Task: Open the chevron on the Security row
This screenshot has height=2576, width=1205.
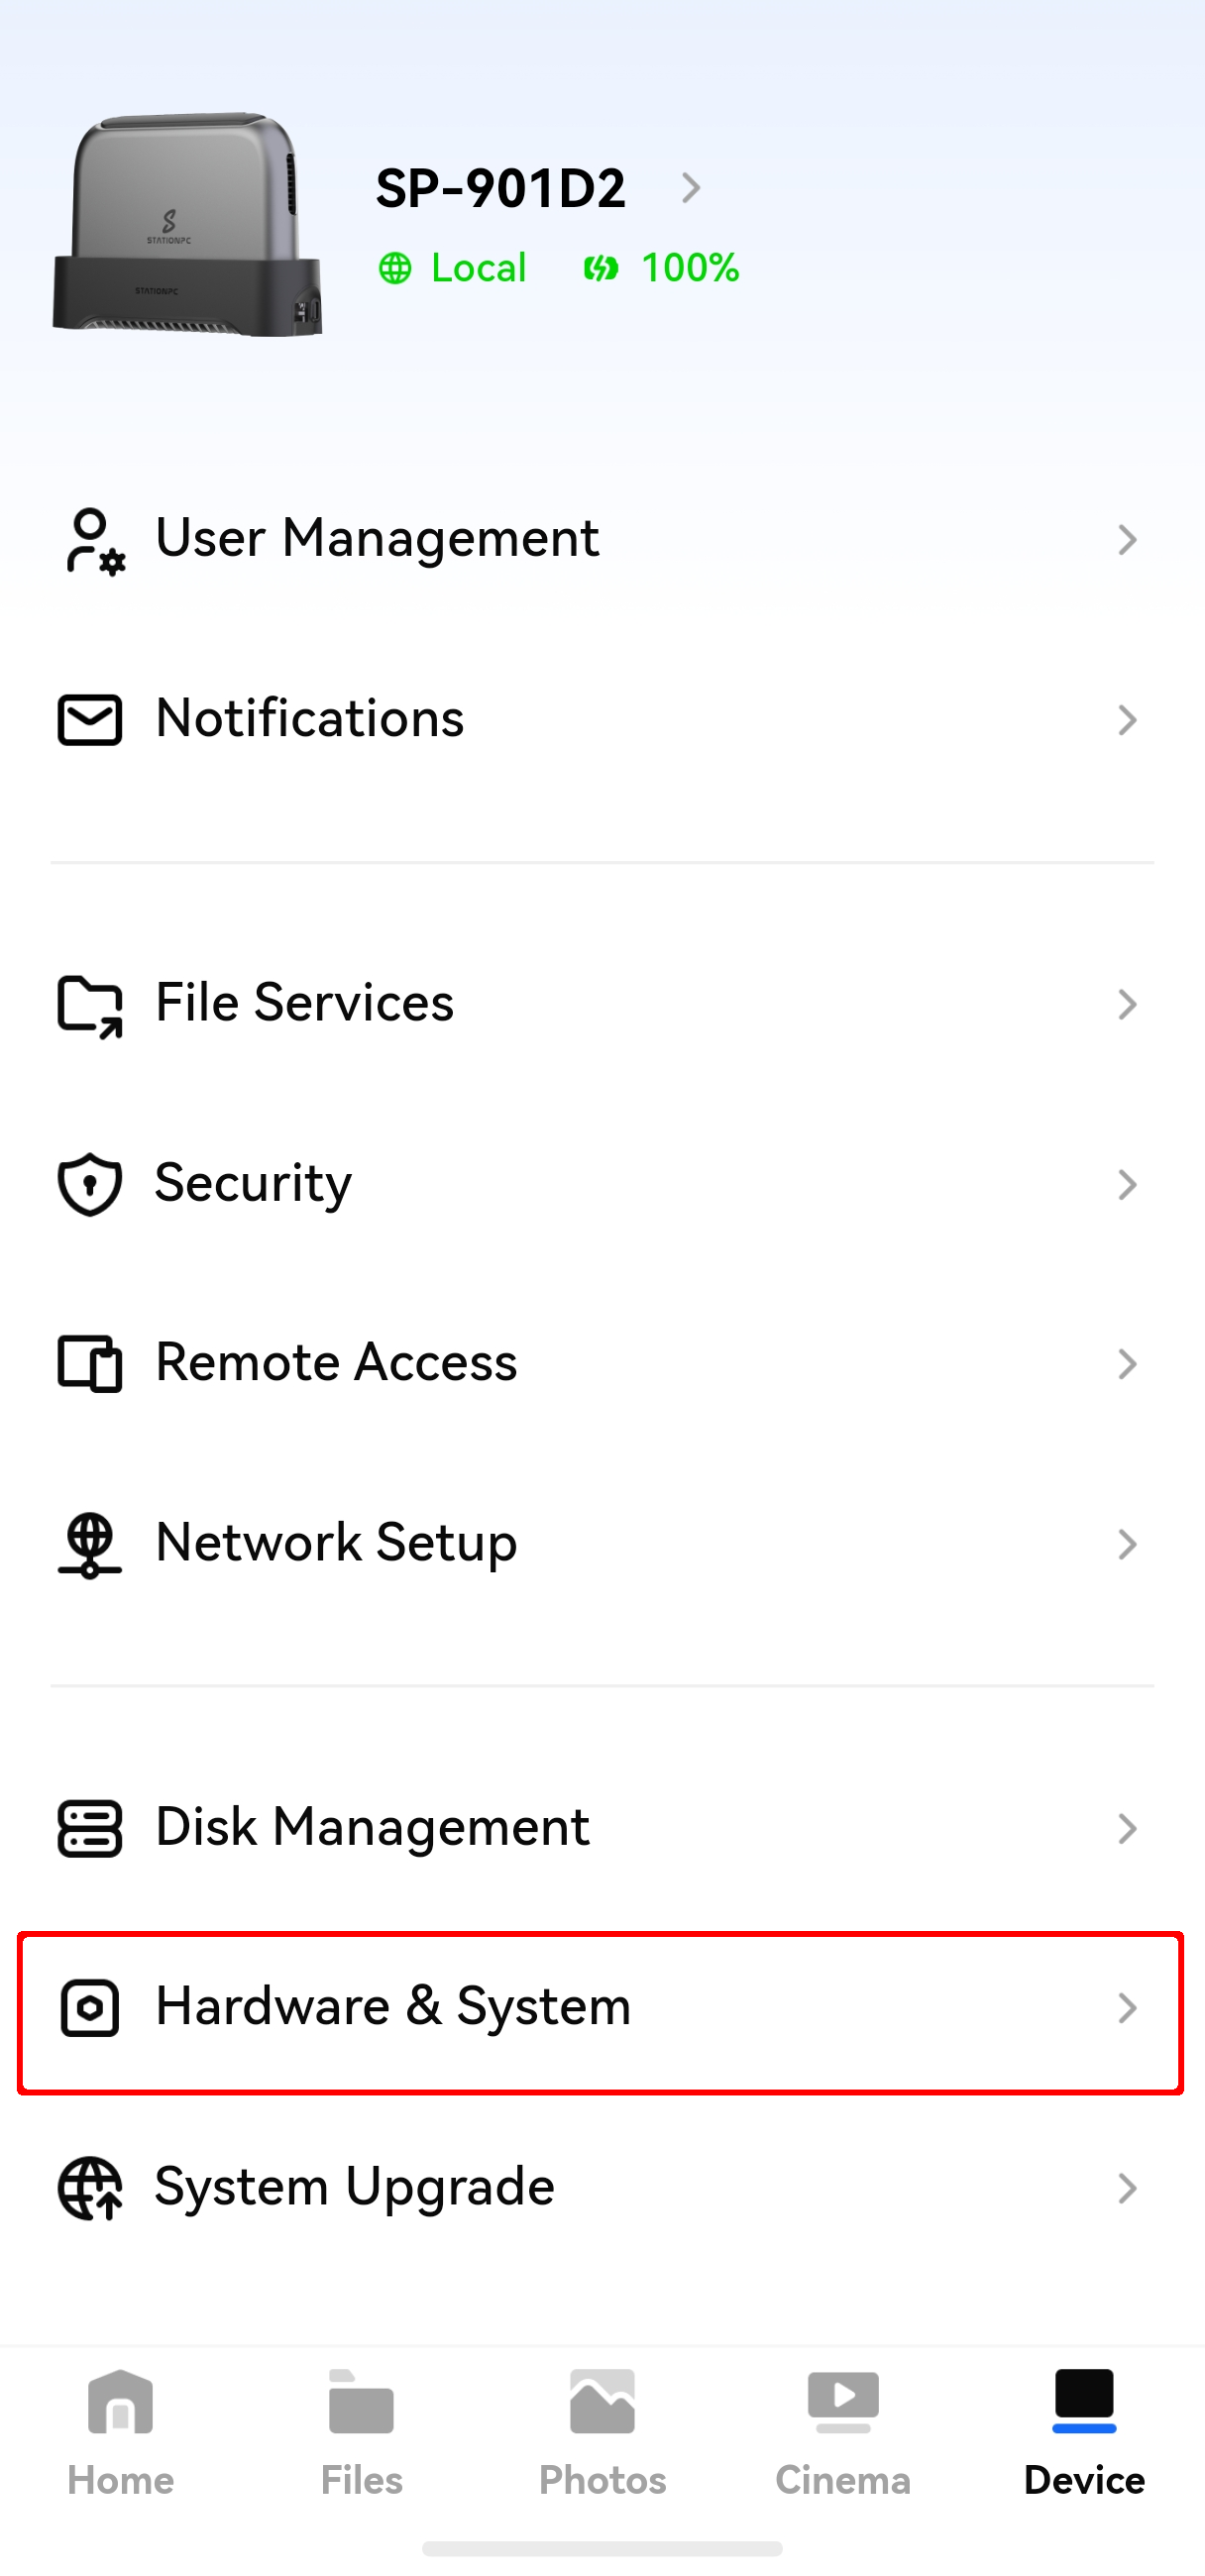Action: (1127, 1185)
